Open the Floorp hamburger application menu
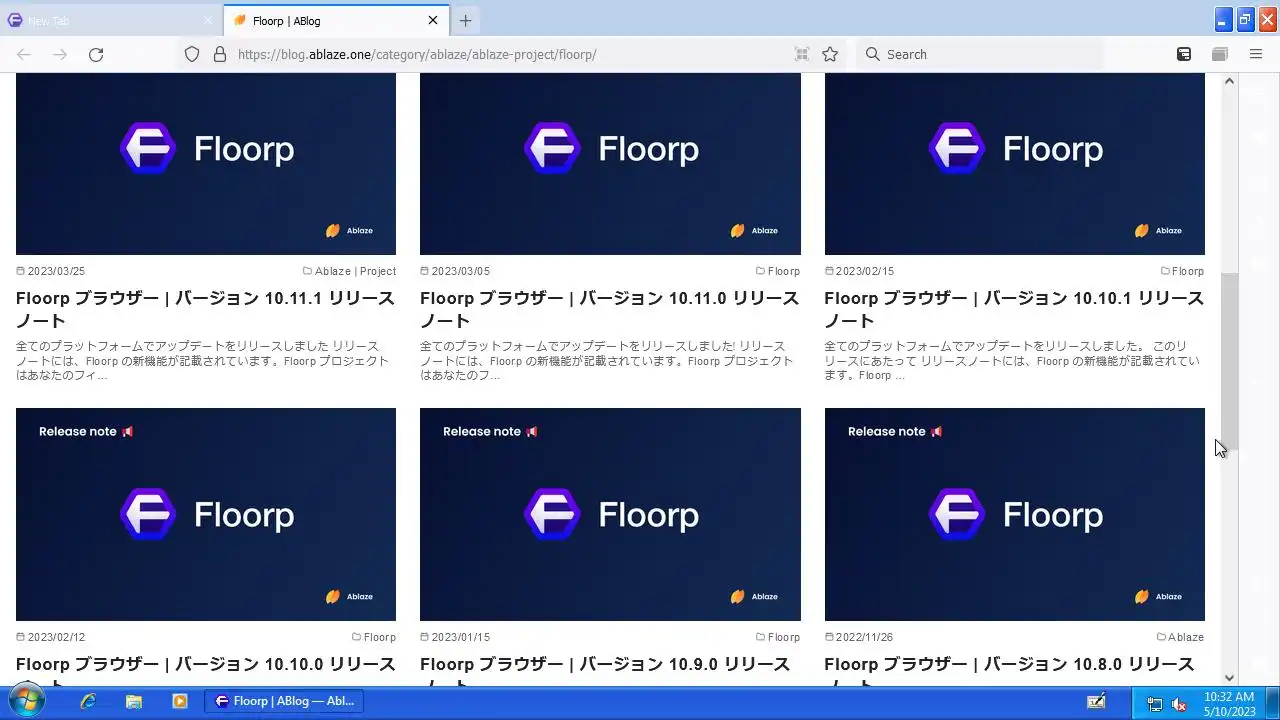Image resolution: width=1280 pixels, height=720 pixels. (1256, 54)
